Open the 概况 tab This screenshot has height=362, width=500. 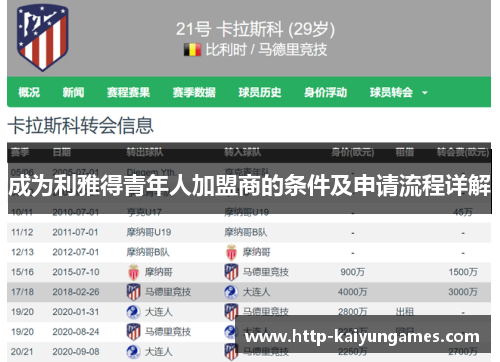pyautogui.click(x=29, y=92)
